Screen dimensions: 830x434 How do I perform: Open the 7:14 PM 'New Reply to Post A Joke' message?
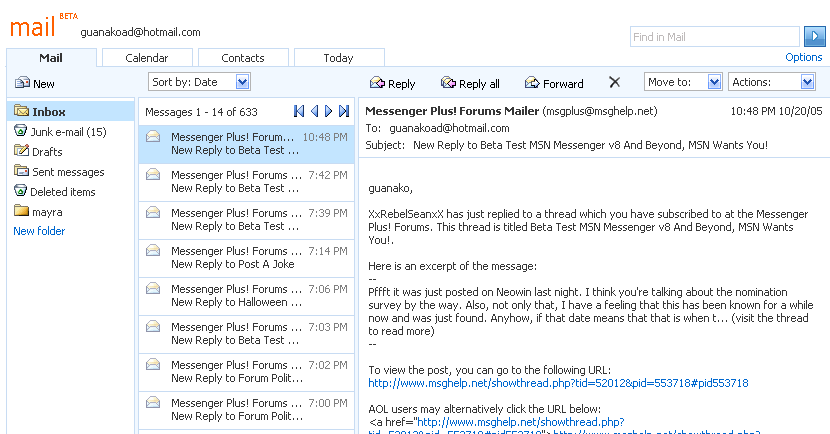(x=246, y=258)
